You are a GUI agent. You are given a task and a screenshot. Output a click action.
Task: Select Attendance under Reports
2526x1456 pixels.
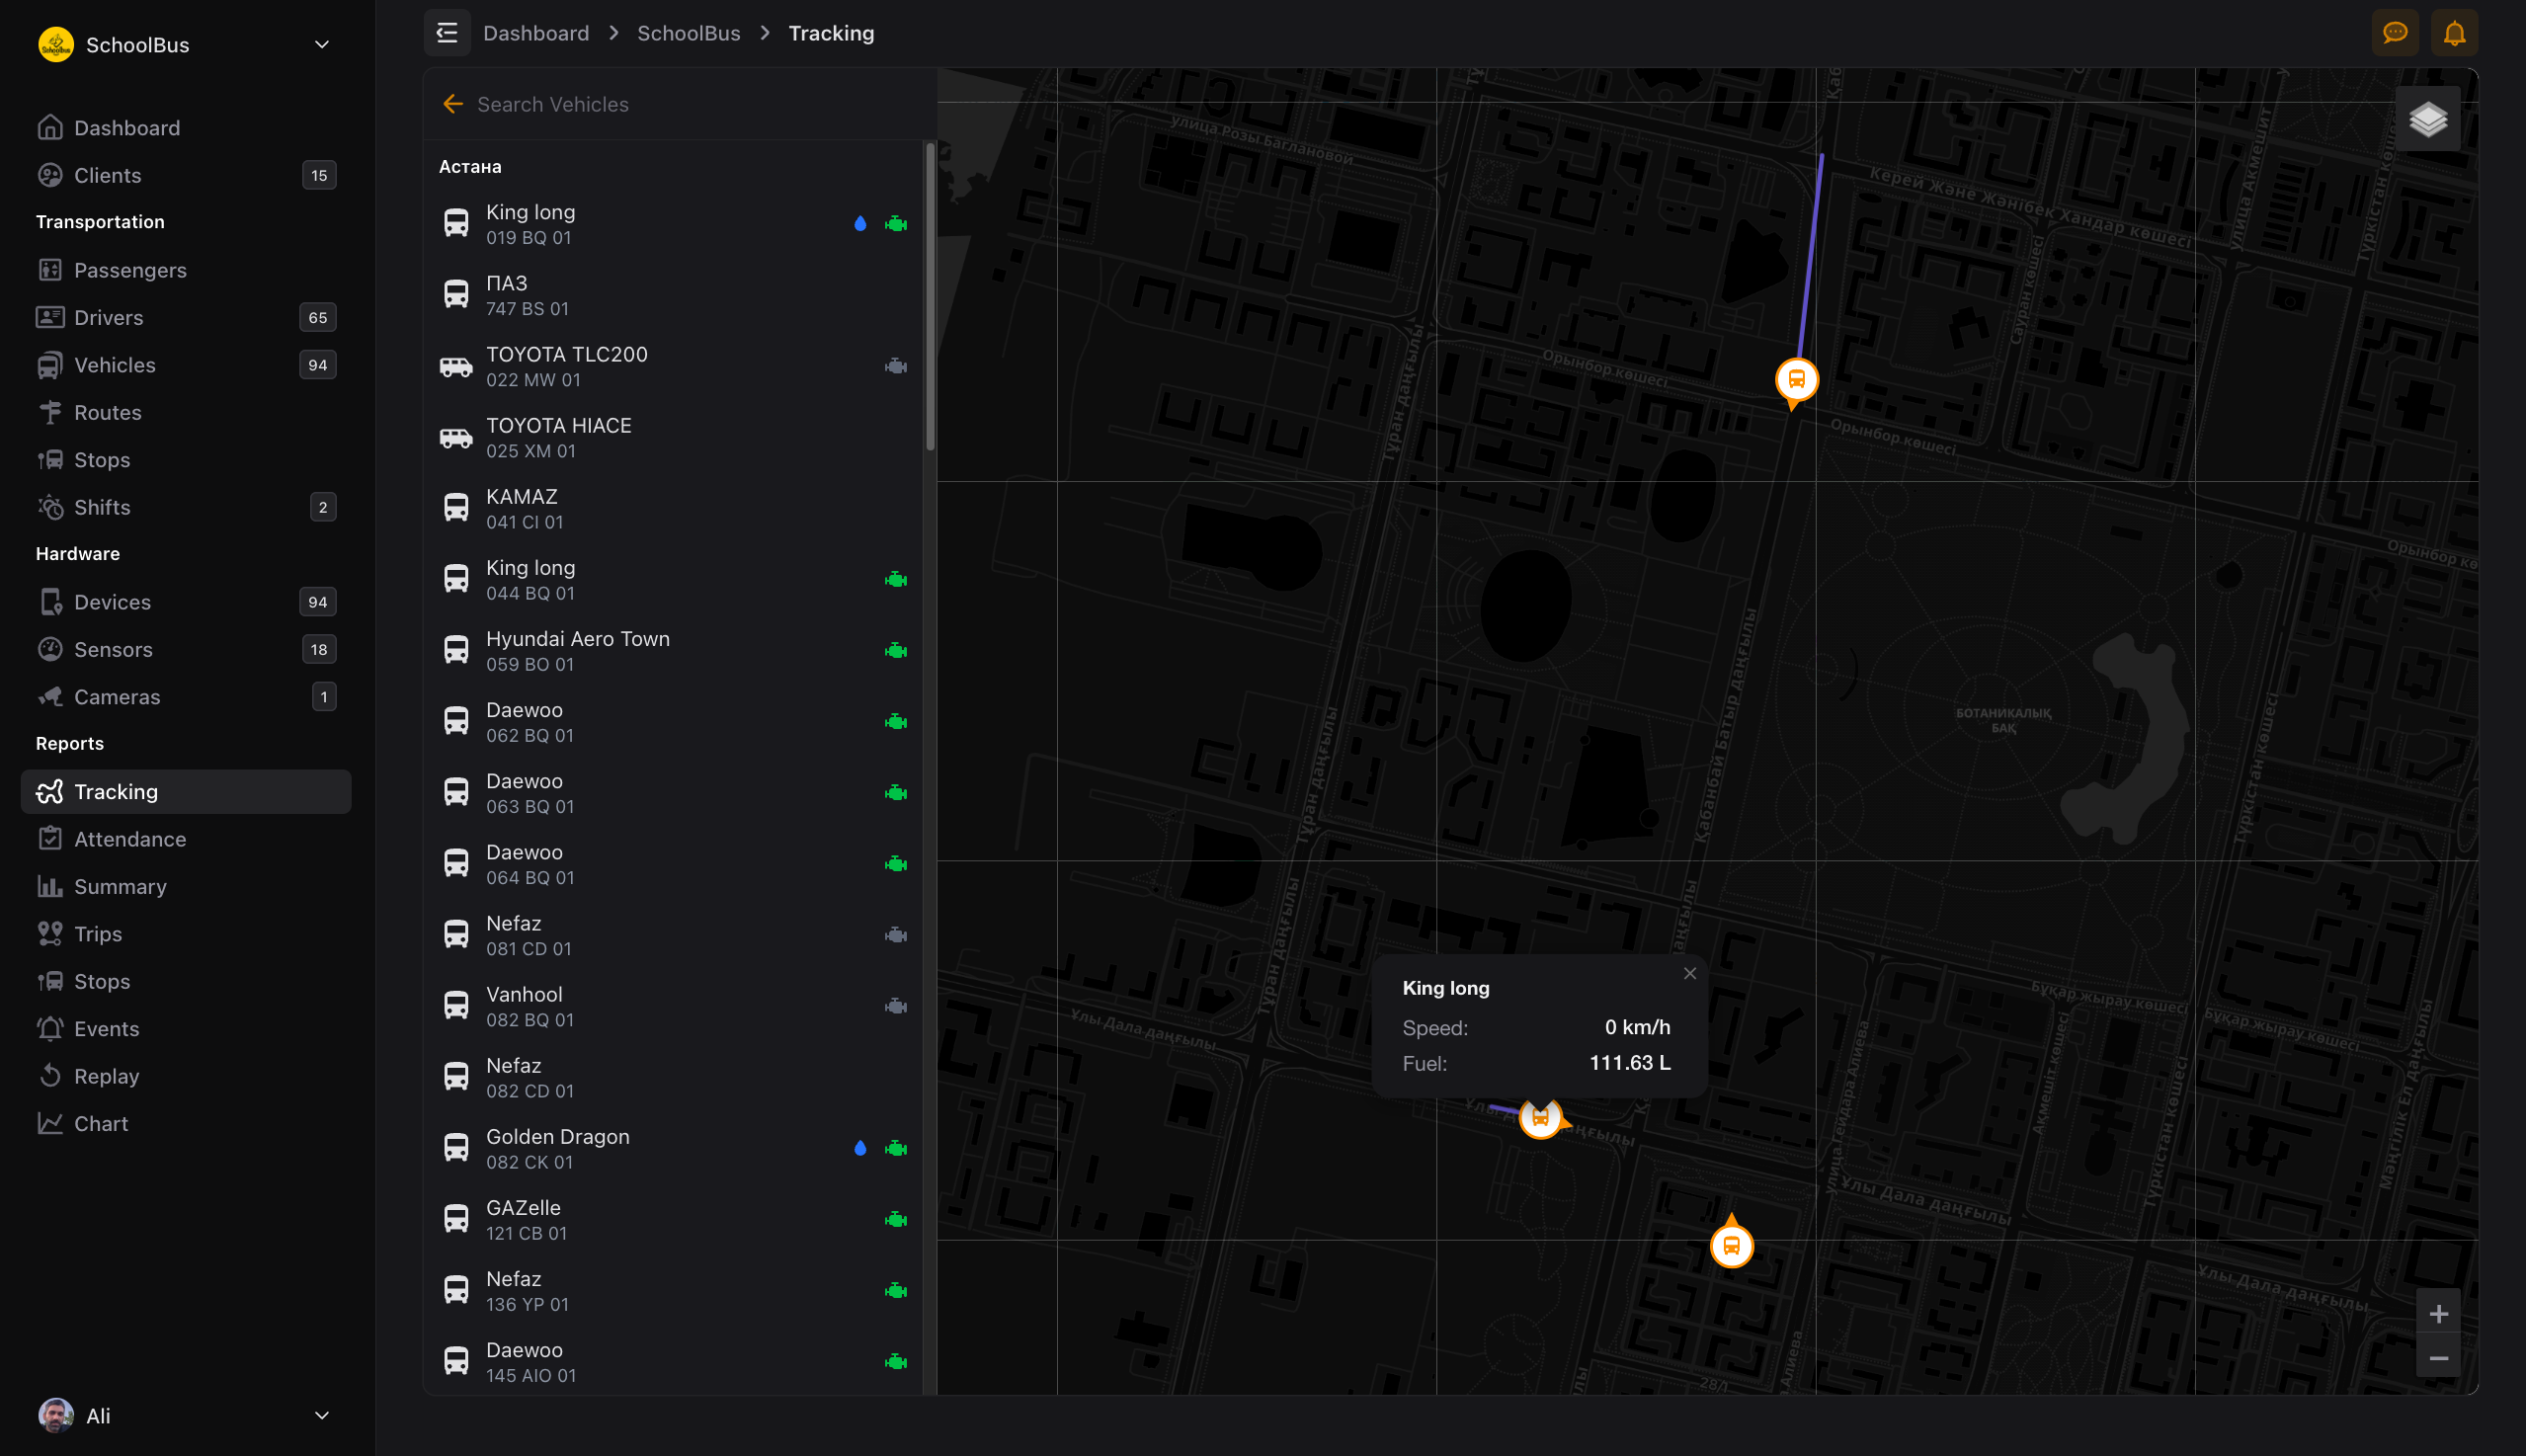pos(130,838)
